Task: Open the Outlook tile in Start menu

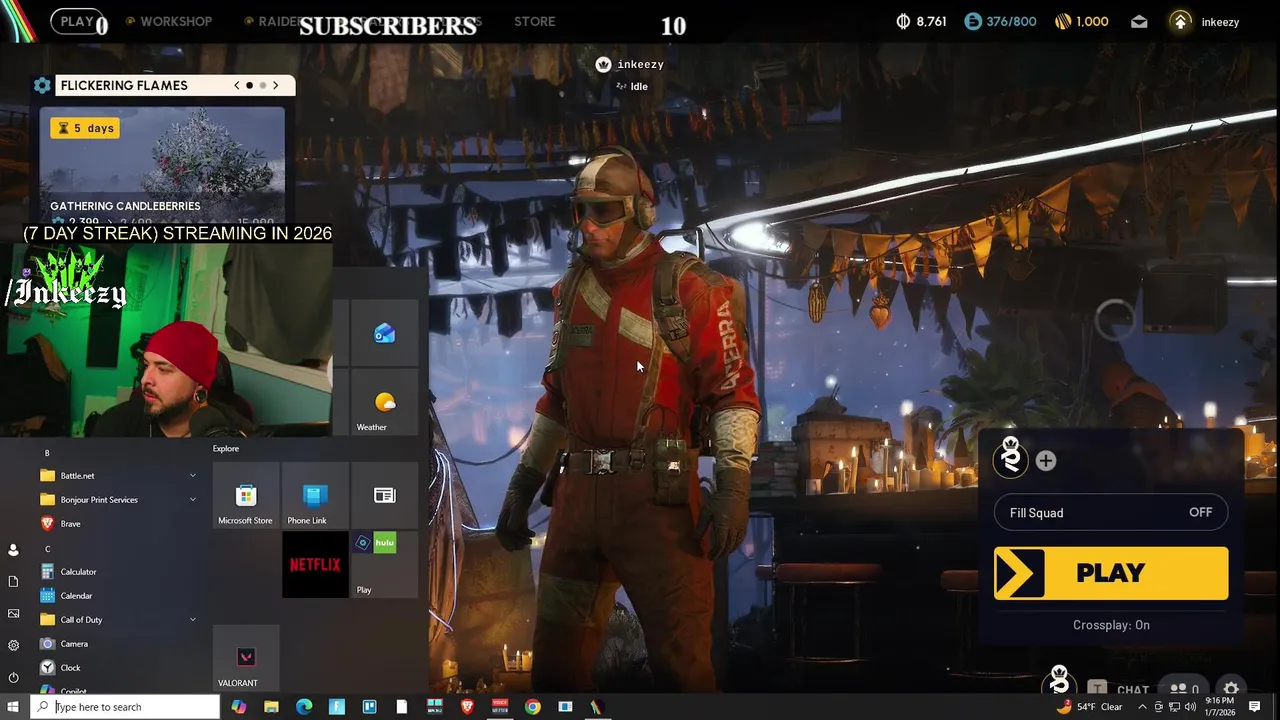Action: point(385,333)
